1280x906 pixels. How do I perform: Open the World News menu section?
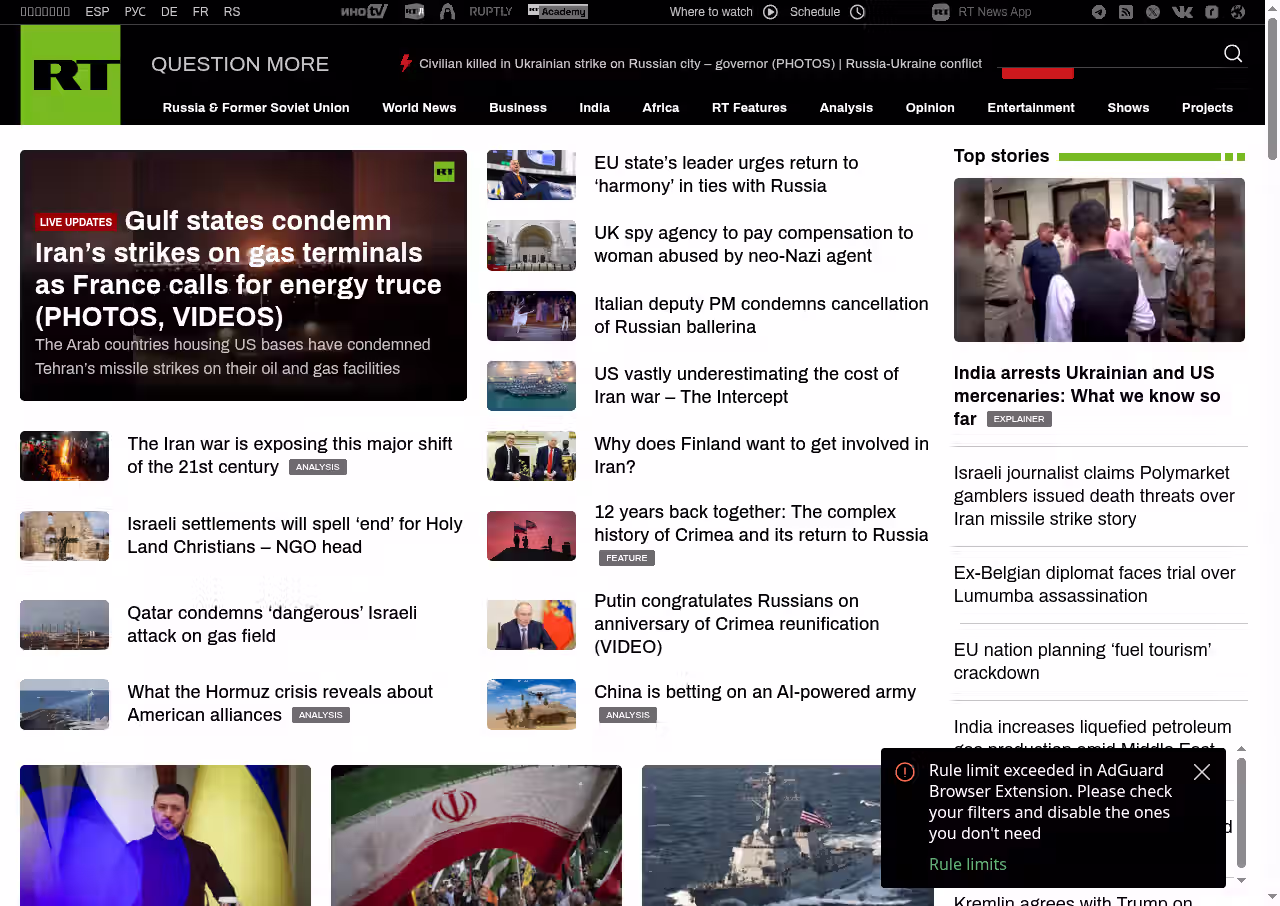pos(419,108)
